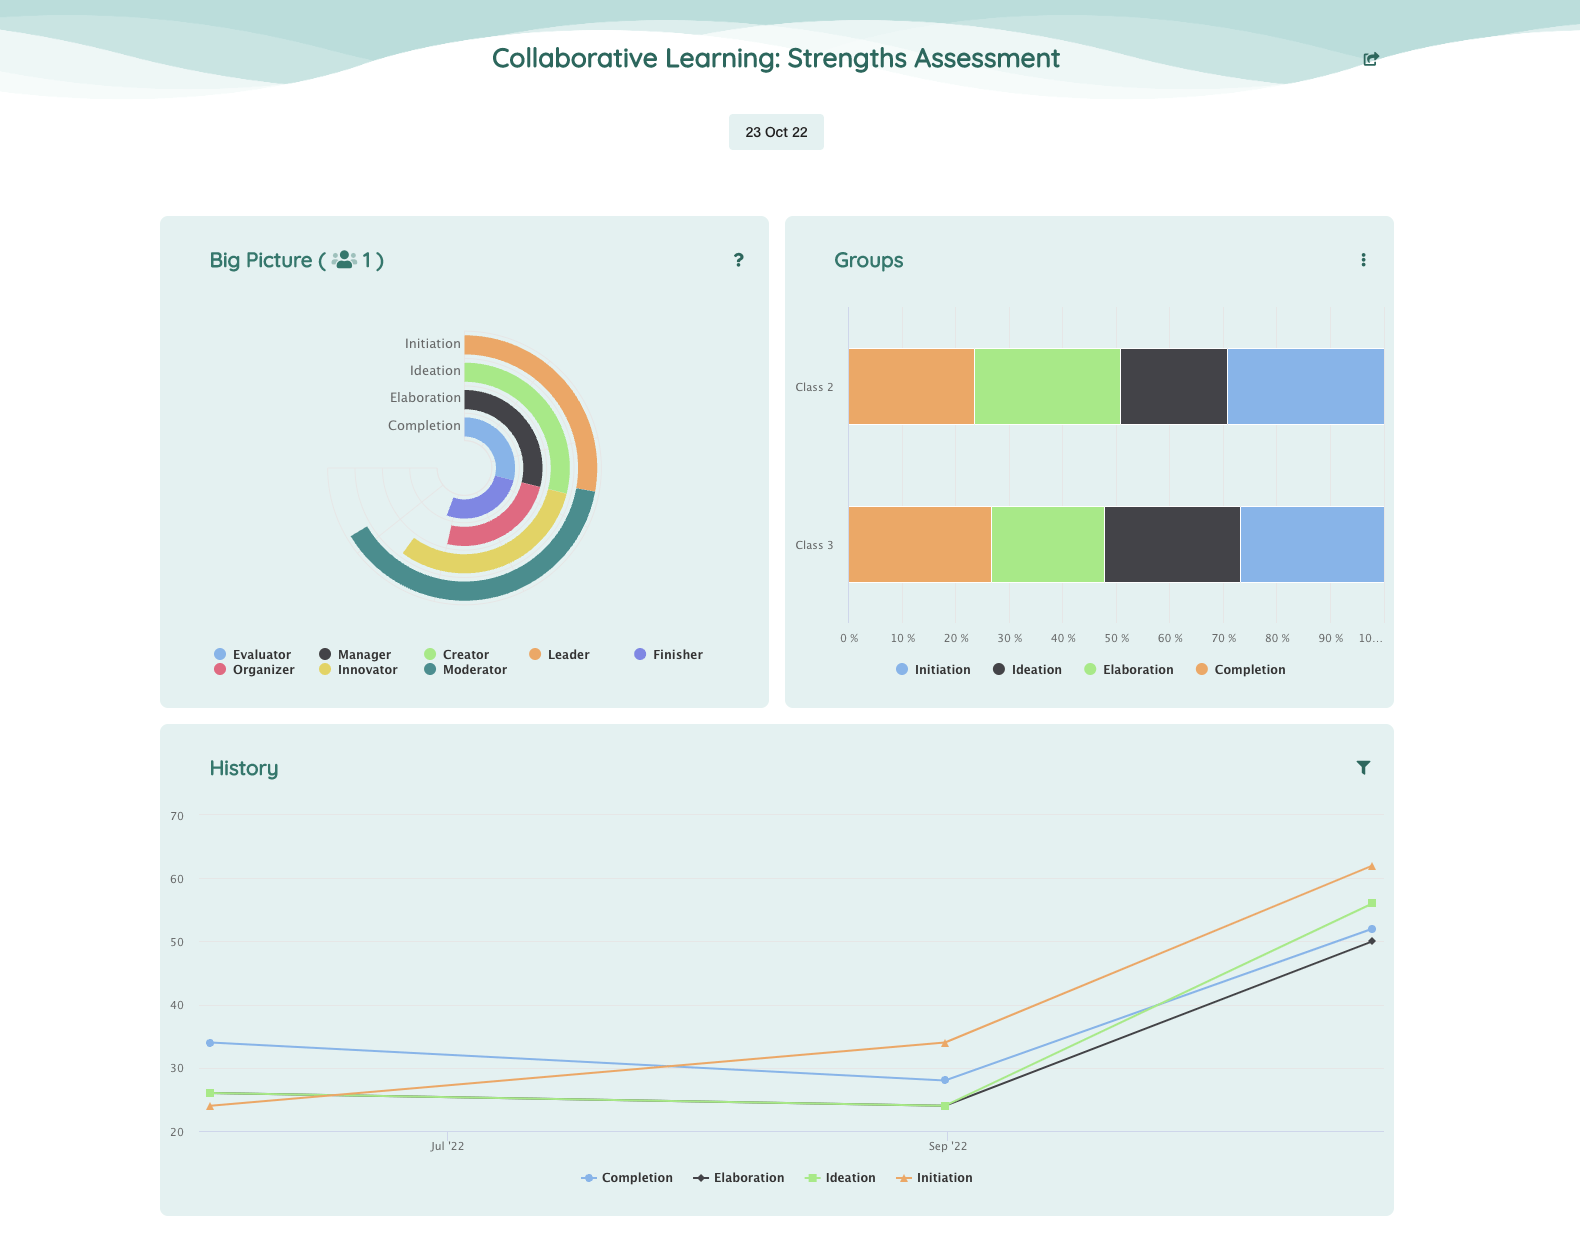Click Initiation's final orange triangle point at 62
The width and height of the screenshot is (1580, 1251).
click(x=1371, y=866)
